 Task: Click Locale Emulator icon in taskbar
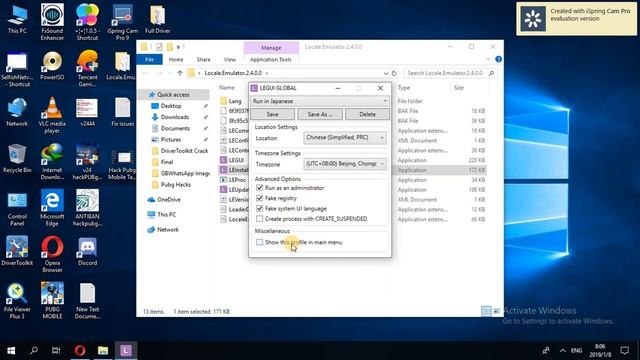click(126, 350)
